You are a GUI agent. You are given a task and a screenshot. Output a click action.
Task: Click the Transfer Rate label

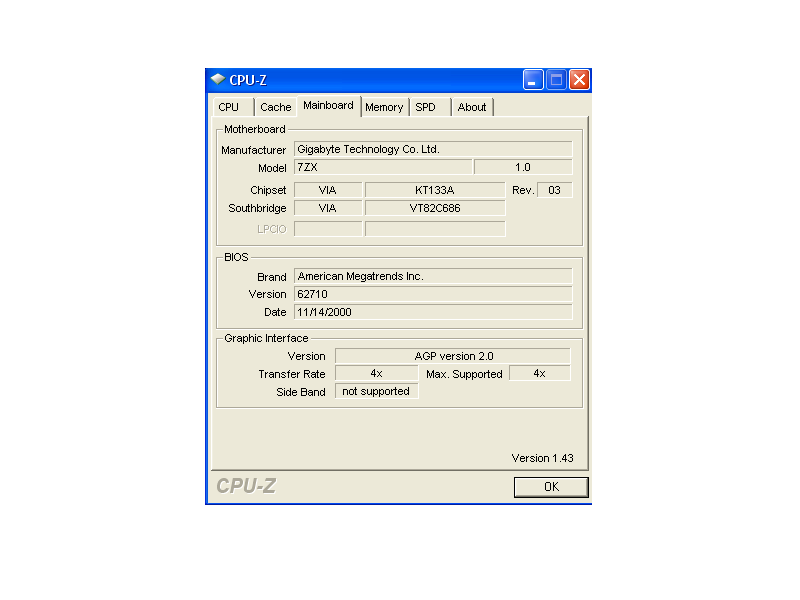click(x=291, y=374)
